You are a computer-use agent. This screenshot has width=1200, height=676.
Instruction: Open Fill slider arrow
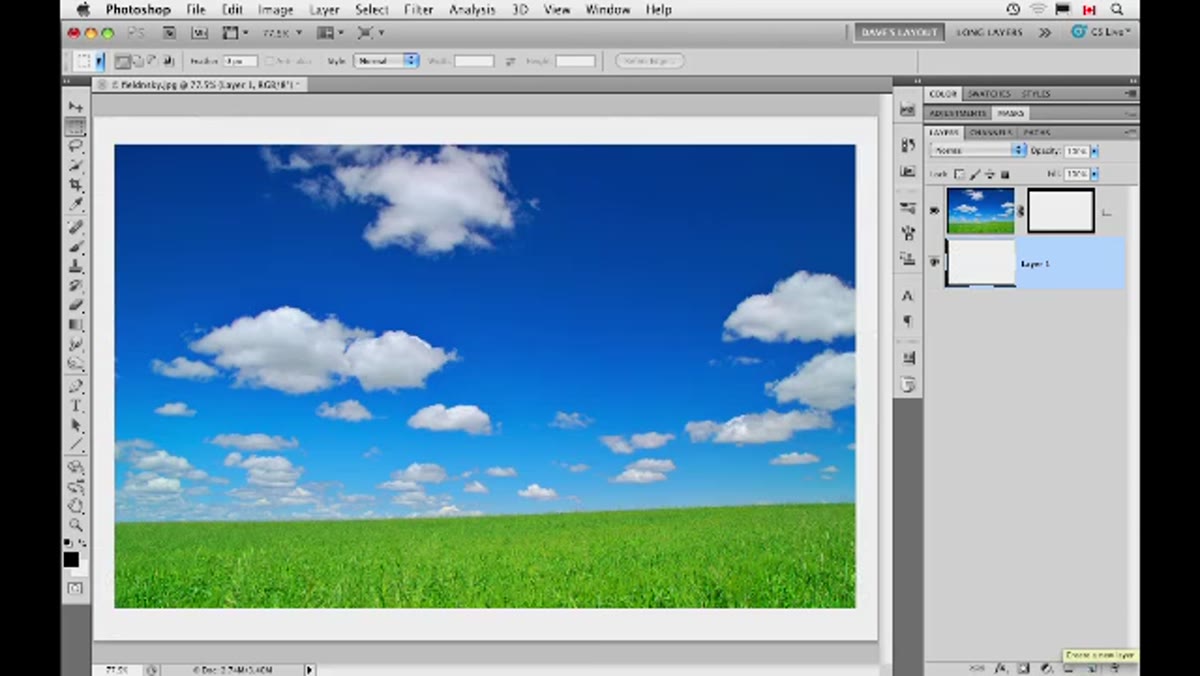1094,174
